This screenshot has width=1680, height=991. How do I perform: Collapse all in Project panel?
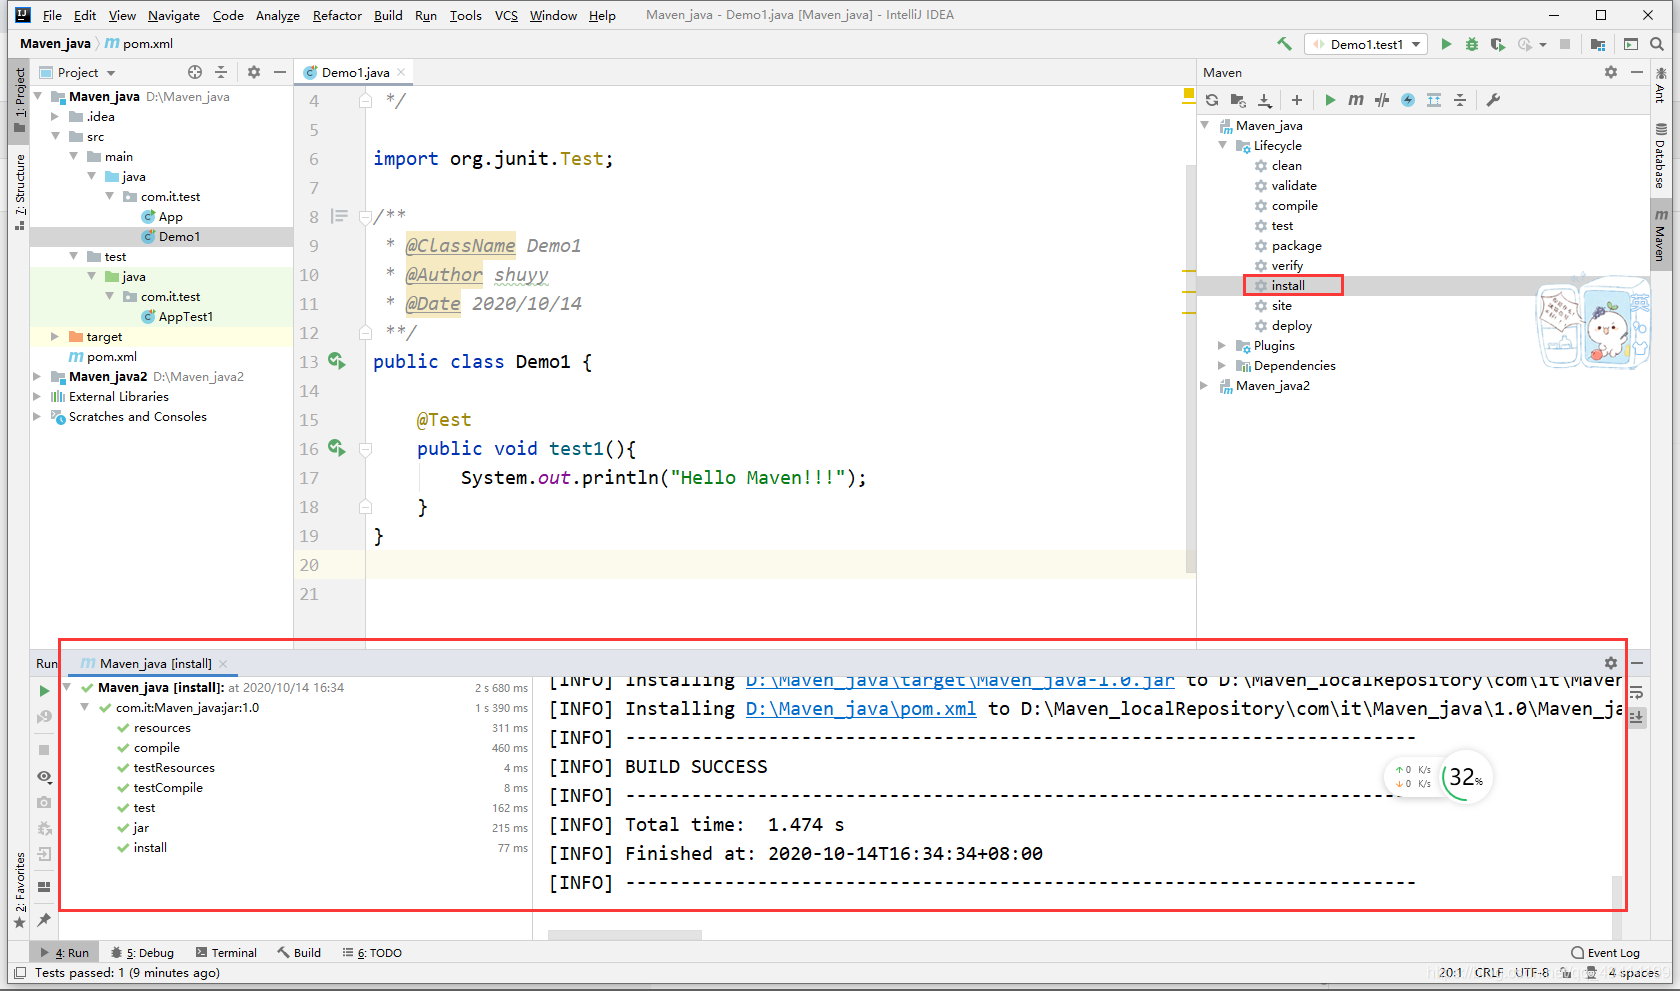221,72
